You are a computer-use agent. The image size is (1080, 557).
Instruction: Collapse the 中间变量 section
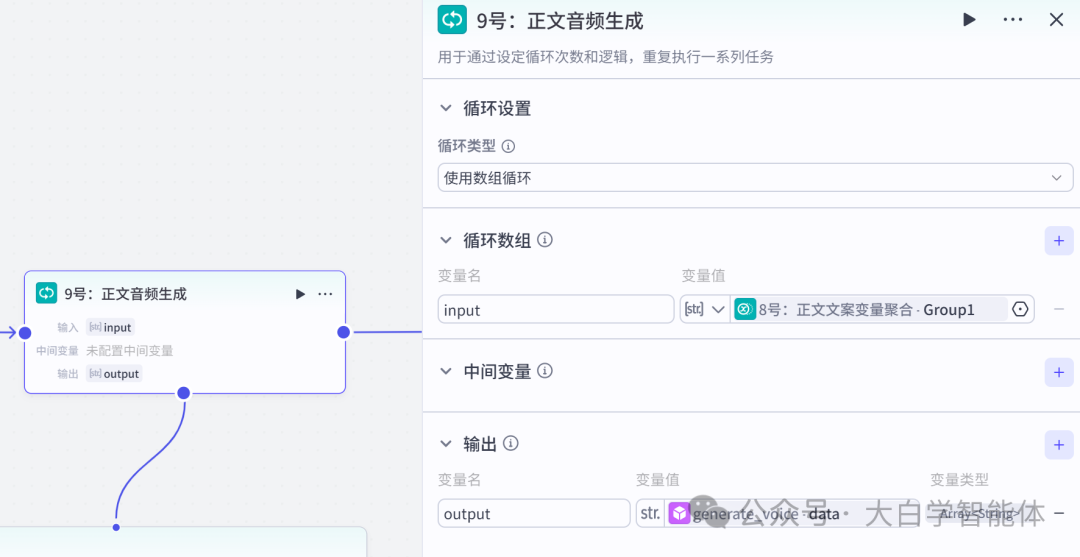pyautogui.click(x=446, y=372)
